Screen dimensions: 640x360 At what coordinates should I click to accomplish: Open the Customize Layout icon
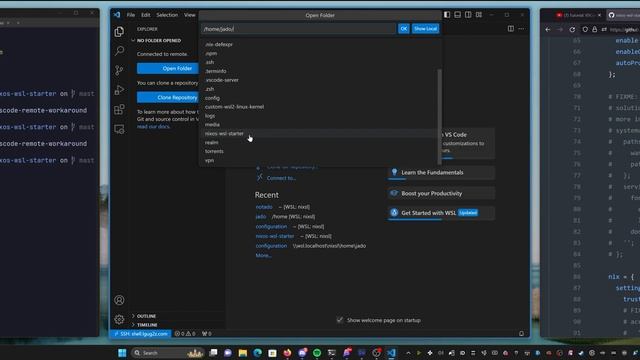[479, 15]
